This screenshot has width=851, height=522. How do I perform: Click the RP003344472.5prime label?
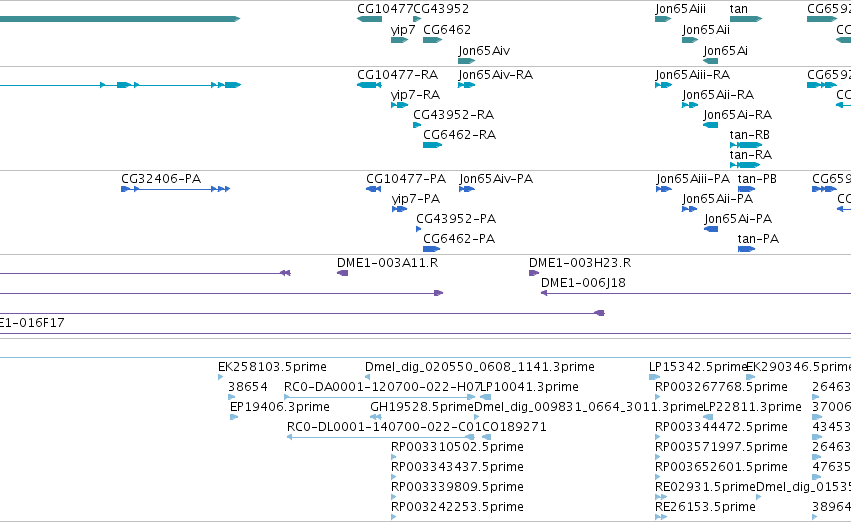click(721, 428)
